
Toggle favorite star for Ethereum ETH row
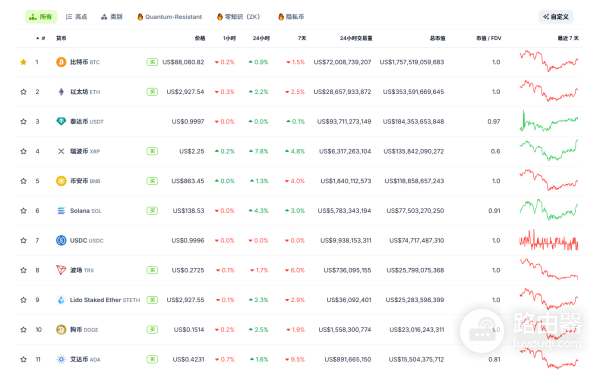point(23,92)
